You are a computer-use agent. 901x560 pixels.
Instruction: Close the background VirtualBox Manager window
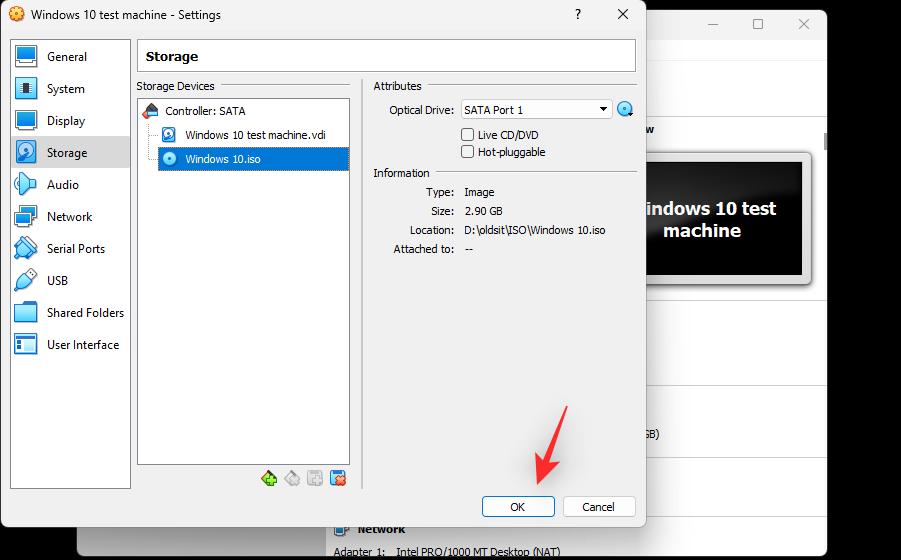(x=804, y=24)
